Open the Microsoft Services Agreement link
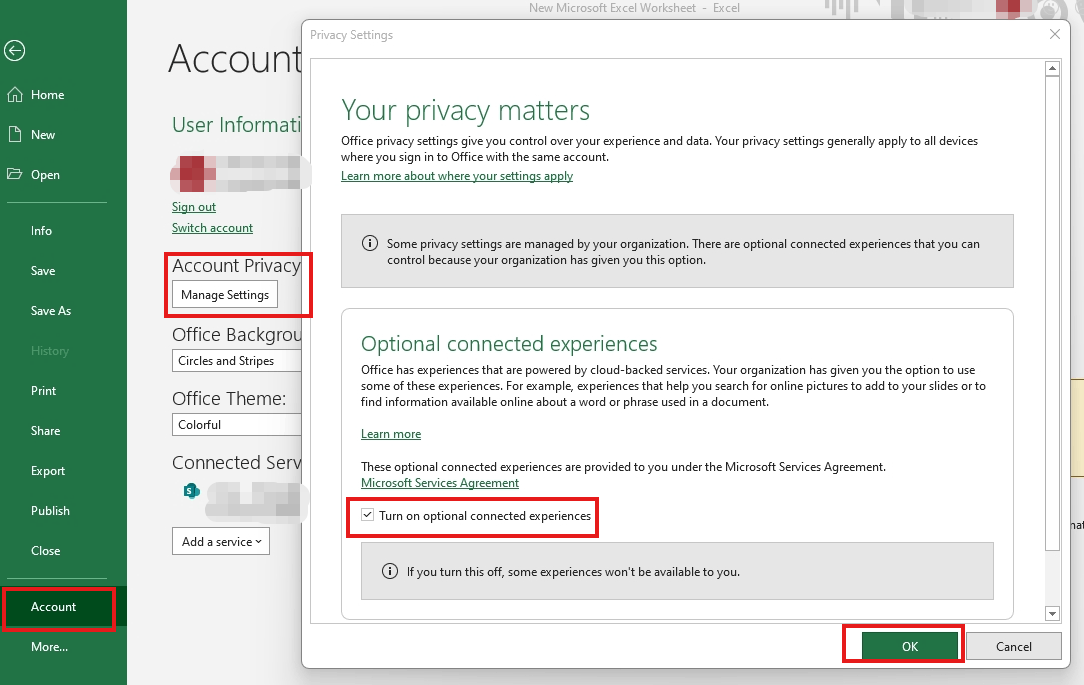The width and height of the screenshot is (1084, 685). (x=440, y=482)
